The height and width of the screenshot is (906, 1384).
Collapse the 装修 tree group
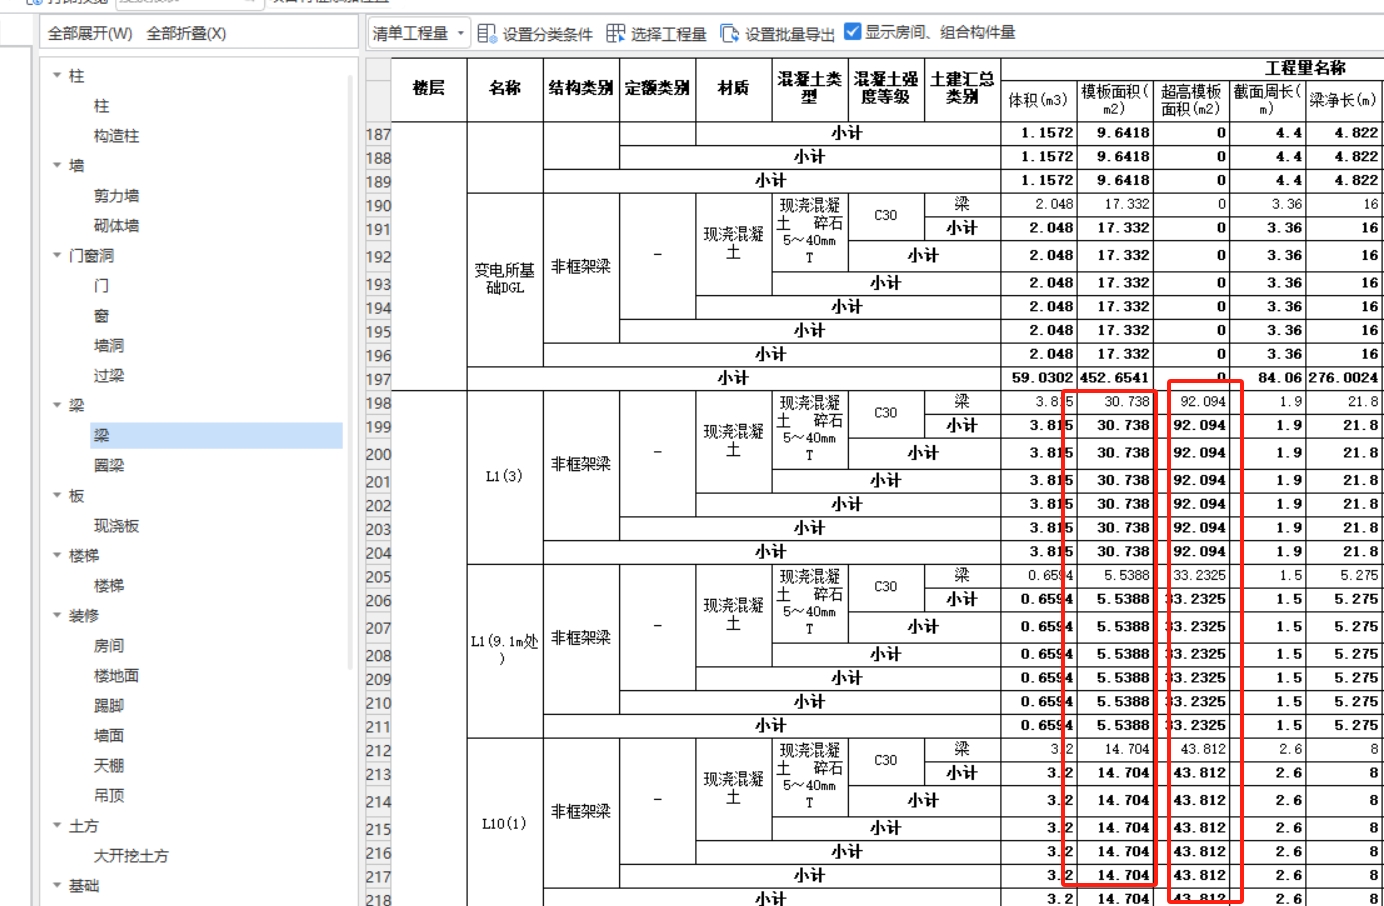pos(57,615)
